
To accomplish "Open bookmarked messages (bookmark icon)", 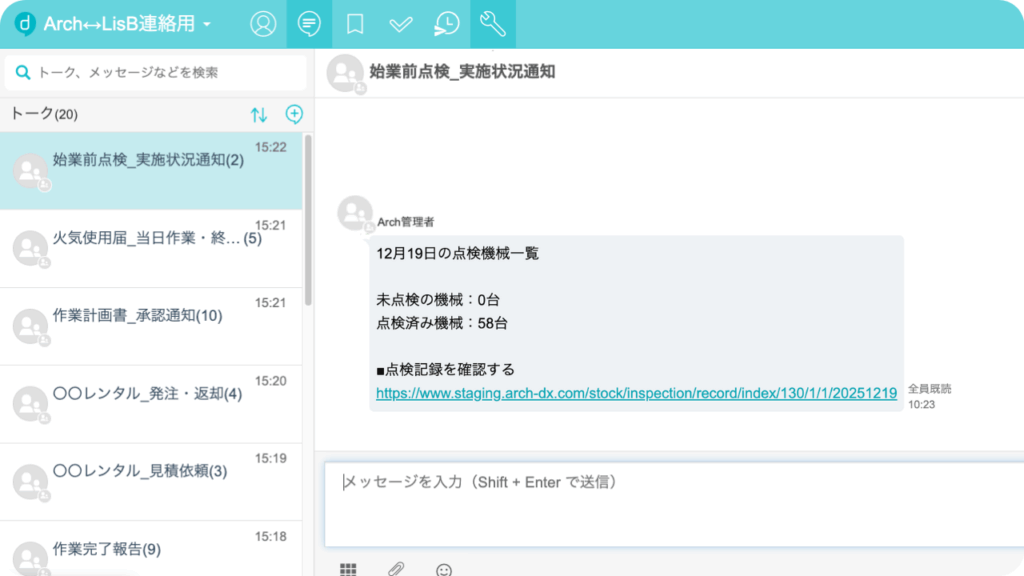I will 355,24.
